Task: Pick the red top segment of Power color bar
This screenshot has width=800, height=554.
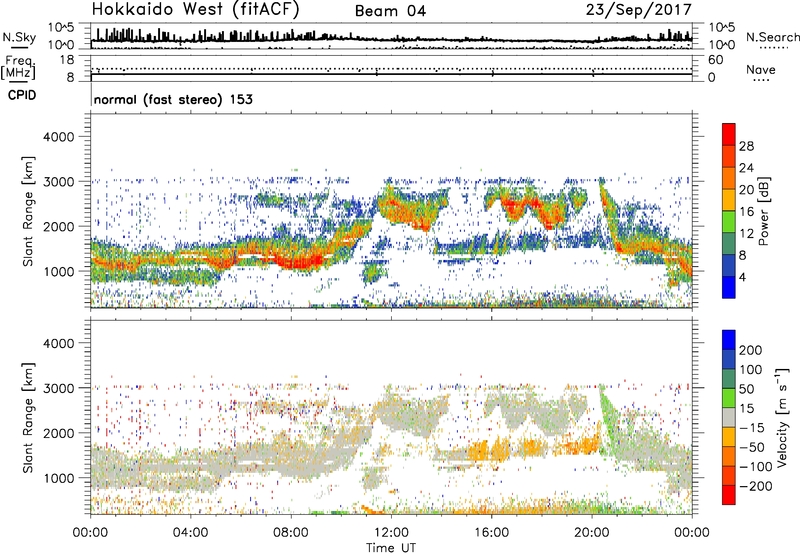Action: pos(729,134)
